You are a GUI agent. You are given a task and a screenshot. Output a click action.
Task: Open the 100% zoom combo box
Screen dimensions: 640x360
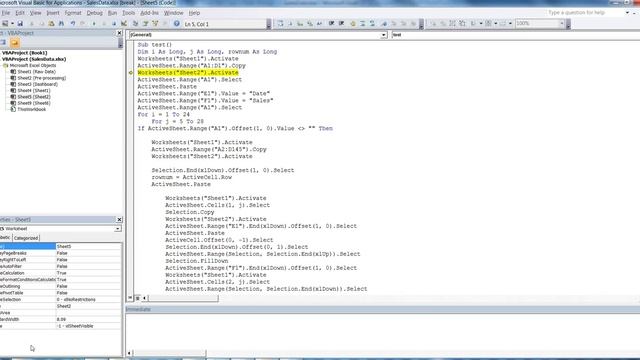pos(540,24)
